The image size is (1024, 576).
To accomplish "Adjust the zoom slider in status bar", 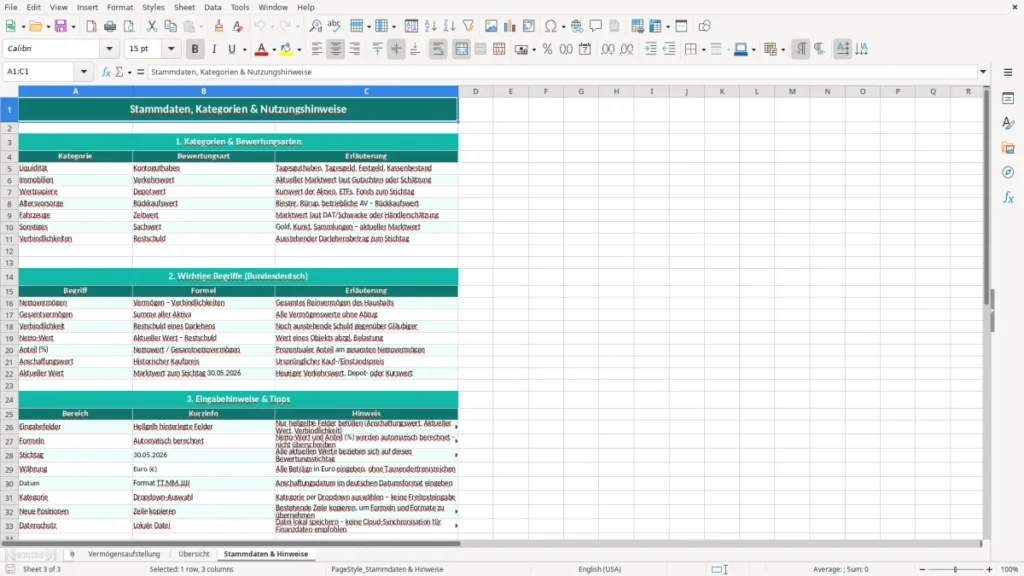I will click(955, 569).
